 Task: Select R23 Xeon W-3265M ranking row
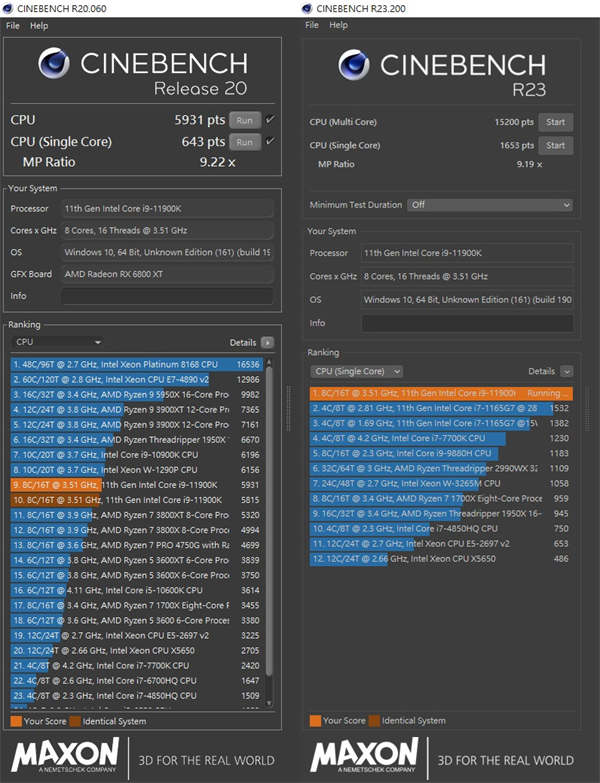(x=441, y=483)
